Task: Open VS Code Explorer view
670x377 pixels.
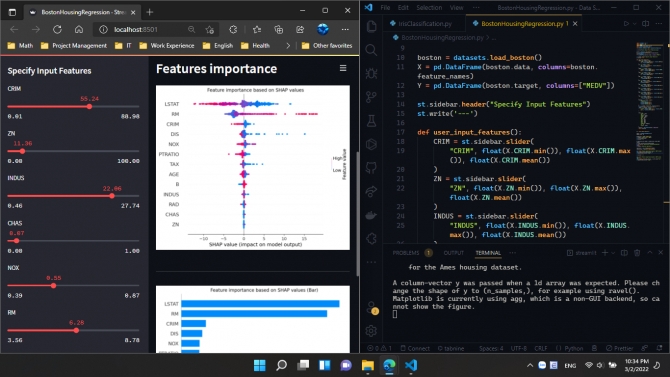Action: [371, 27]
